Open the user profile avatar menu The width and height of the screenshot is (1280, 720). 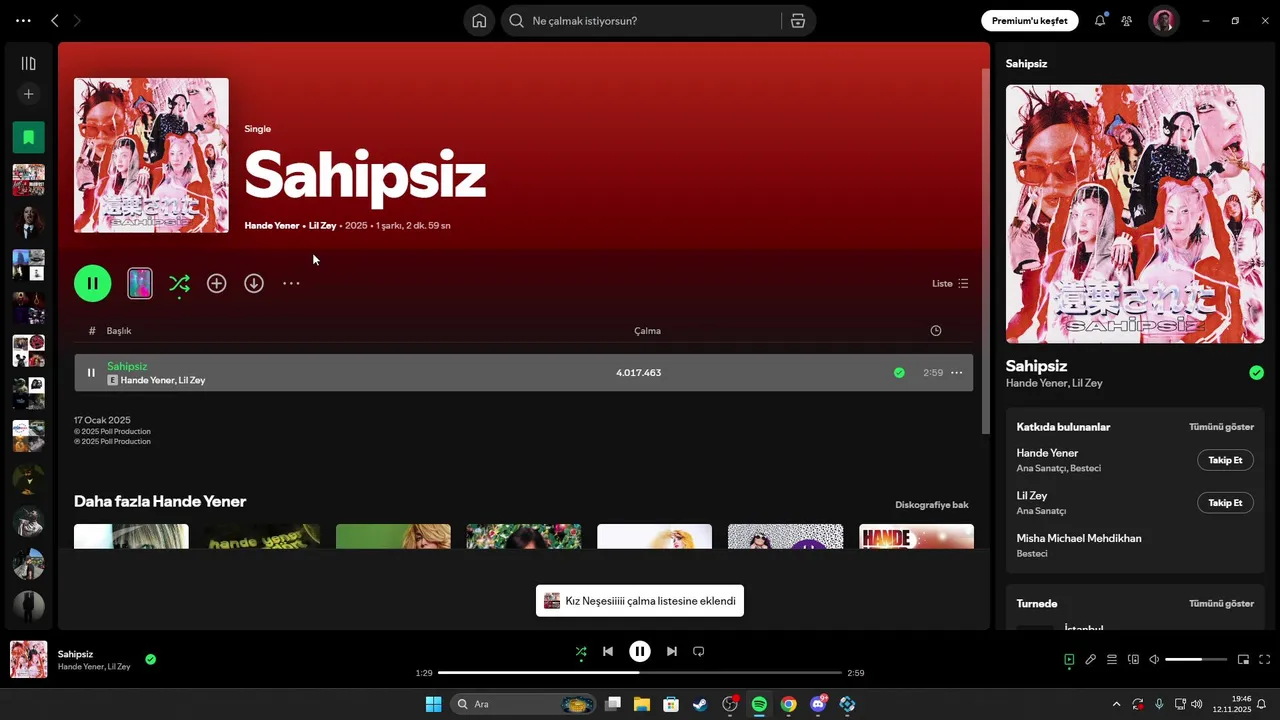coord(1163,20)
